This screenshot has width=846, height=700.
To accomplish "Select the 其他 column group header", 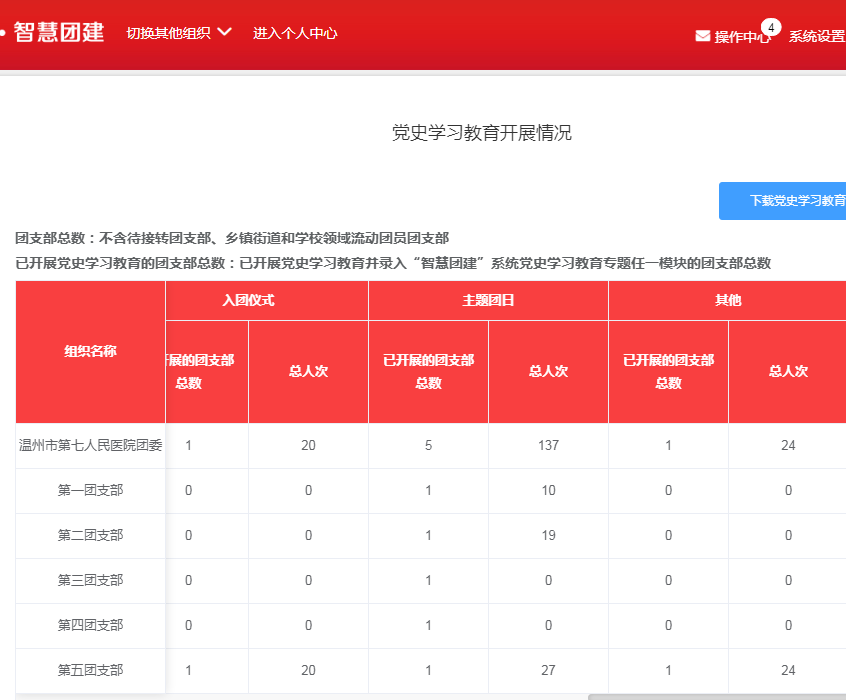I will coord(728,300).
